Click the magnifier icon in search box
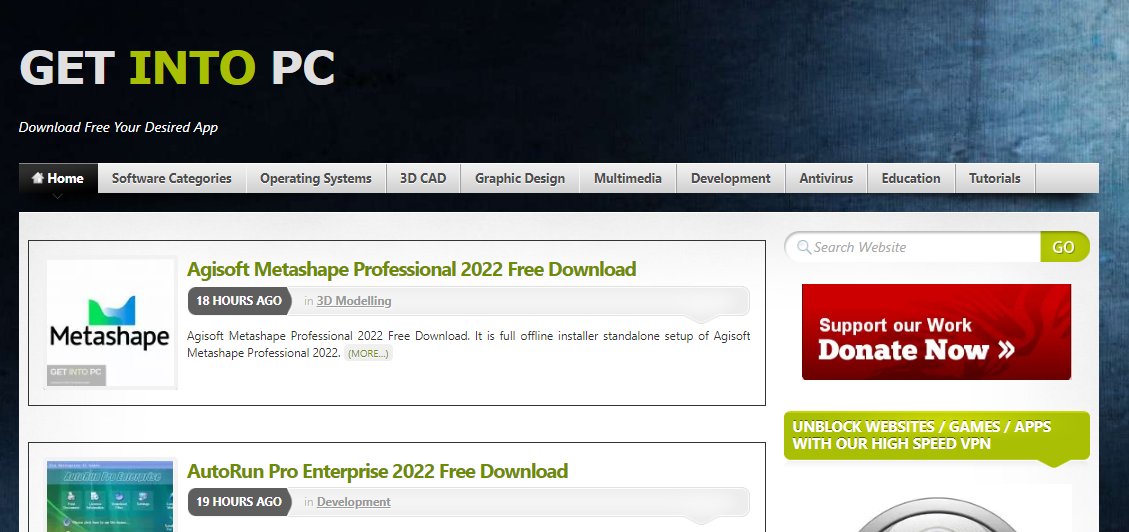1129x532 pixels. click(801, 247)
